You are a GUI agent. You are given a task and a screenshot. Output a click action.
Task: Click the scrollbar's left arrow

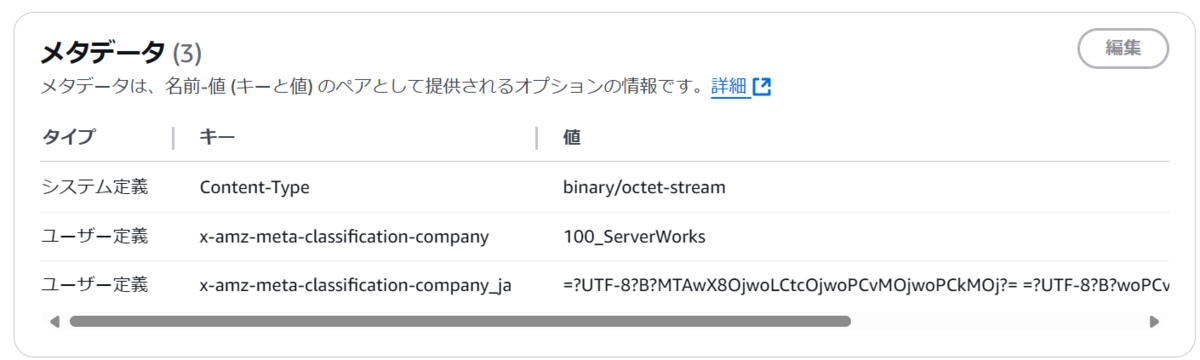coord(54,322)
